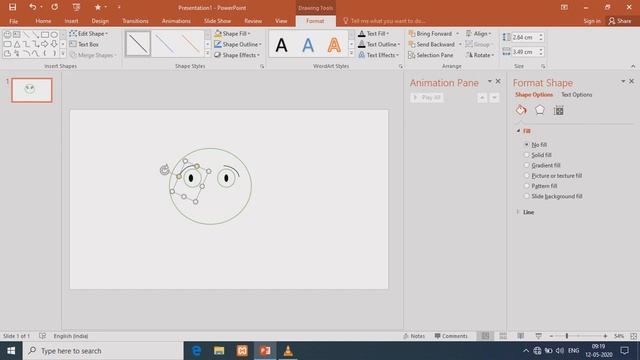Image resolution: width=640 pixels, height=360 pixels.
Task: Click the shape height input field
Action: tap(524, 37)
